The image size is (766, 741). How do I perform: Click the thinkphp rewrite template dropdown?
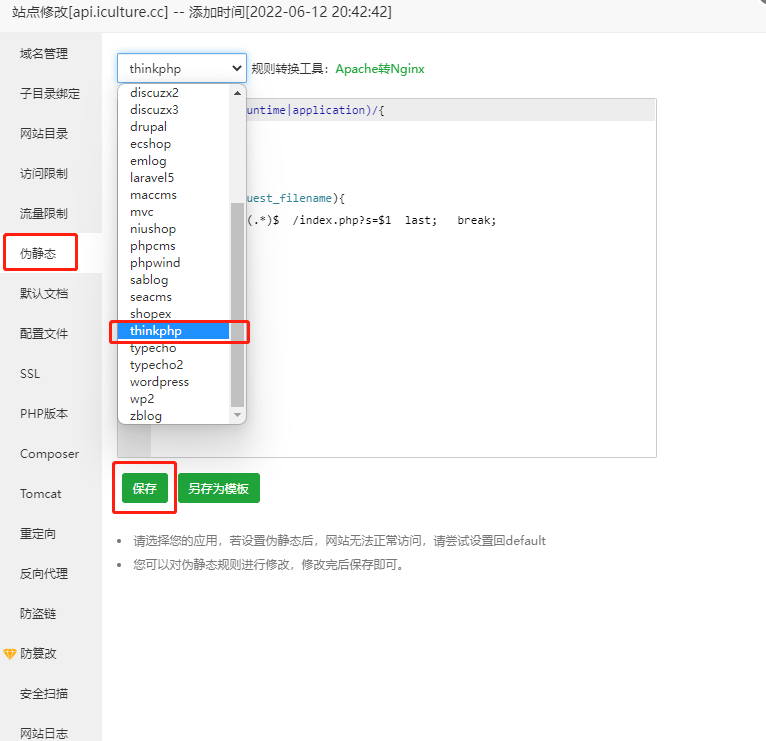(182, 68)
